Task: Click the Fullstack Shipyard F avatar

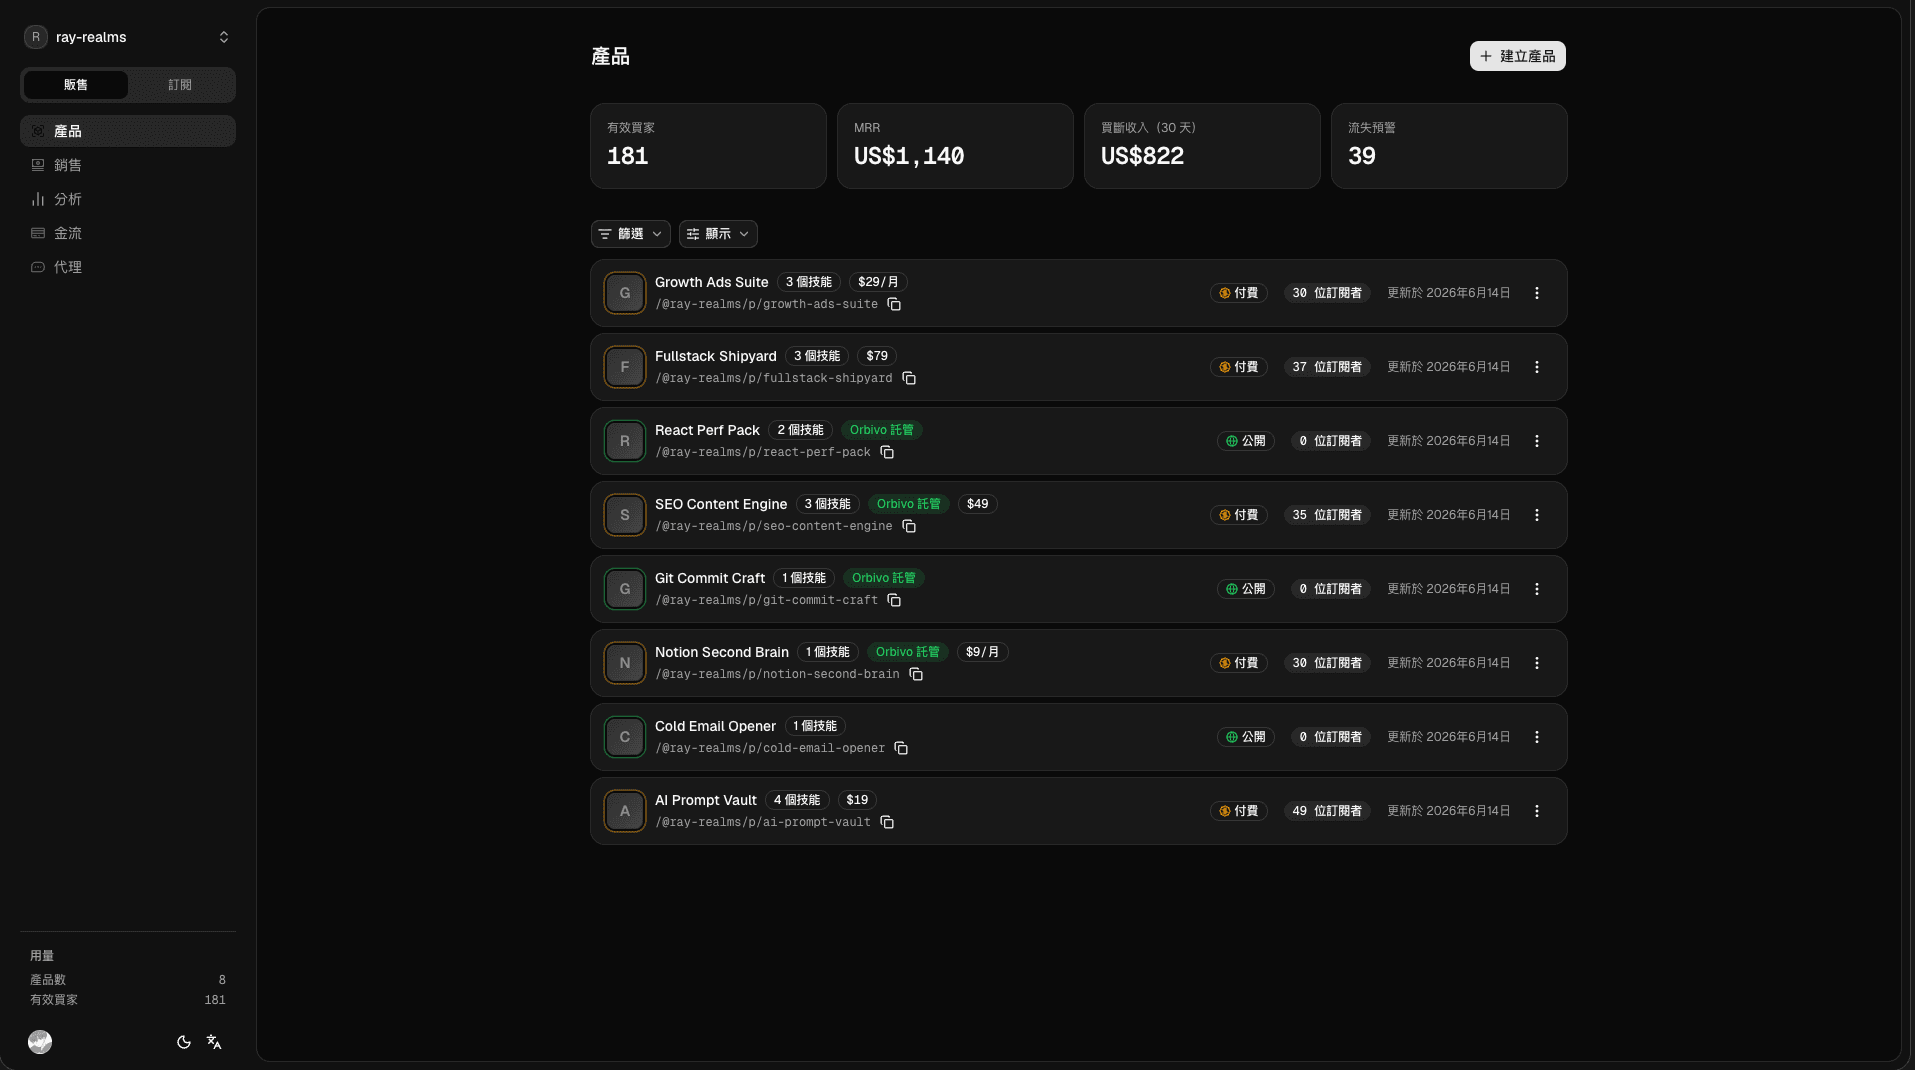Action: 625,367
